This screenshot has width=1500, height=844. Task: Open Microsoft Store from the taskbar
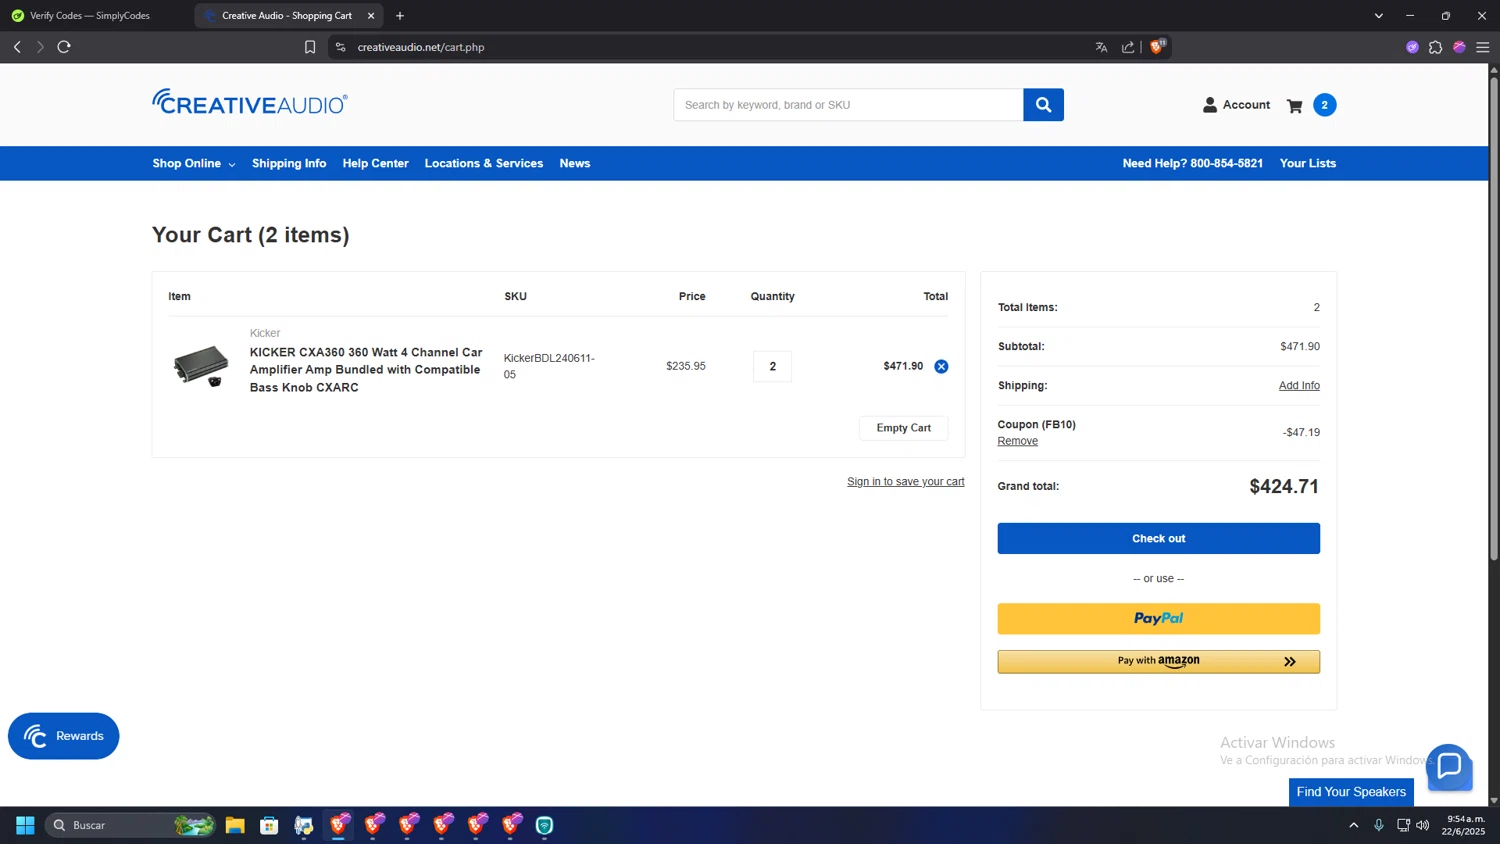coord(269,825)
